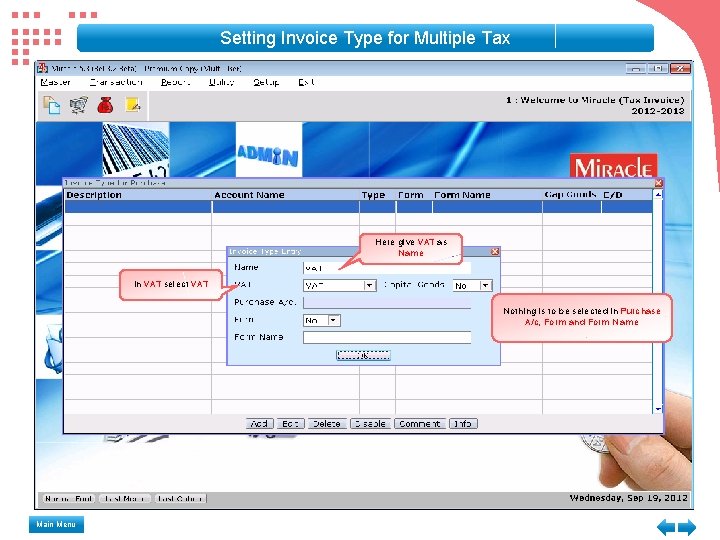Click the Info button
The image size is (720, 540).
[x=463, y=423]
